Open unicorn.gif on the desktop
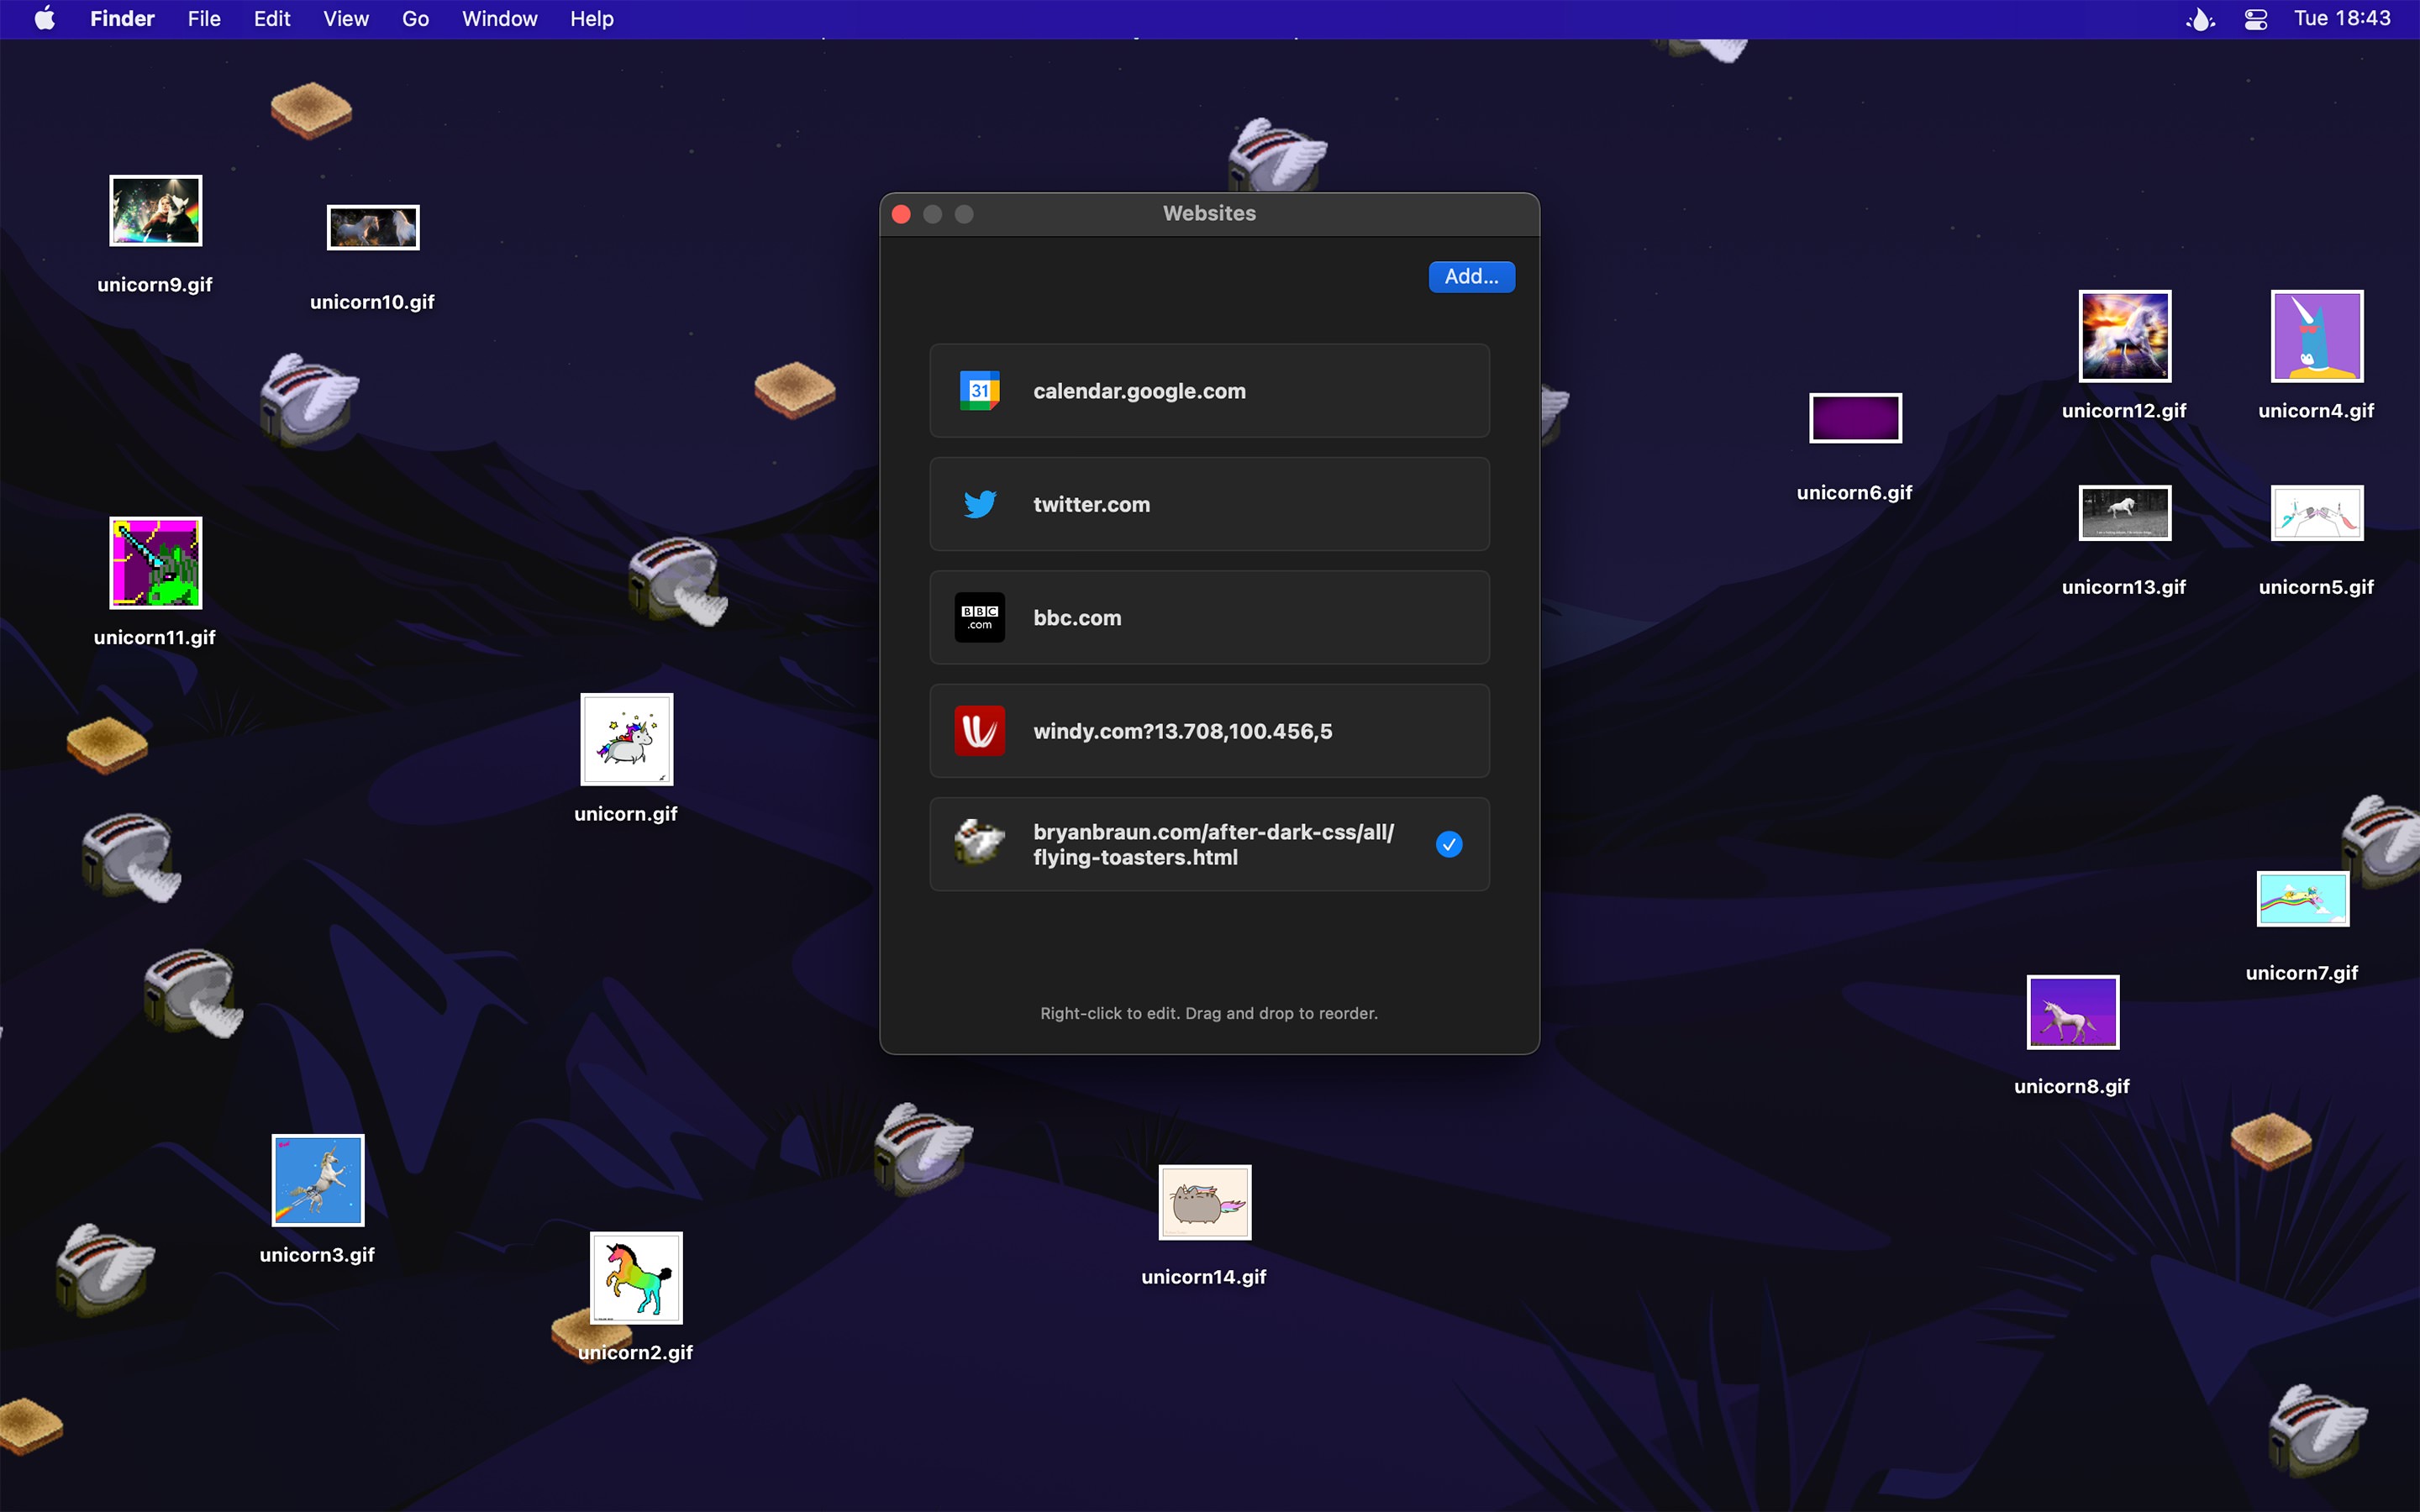 tap(626, 740)
